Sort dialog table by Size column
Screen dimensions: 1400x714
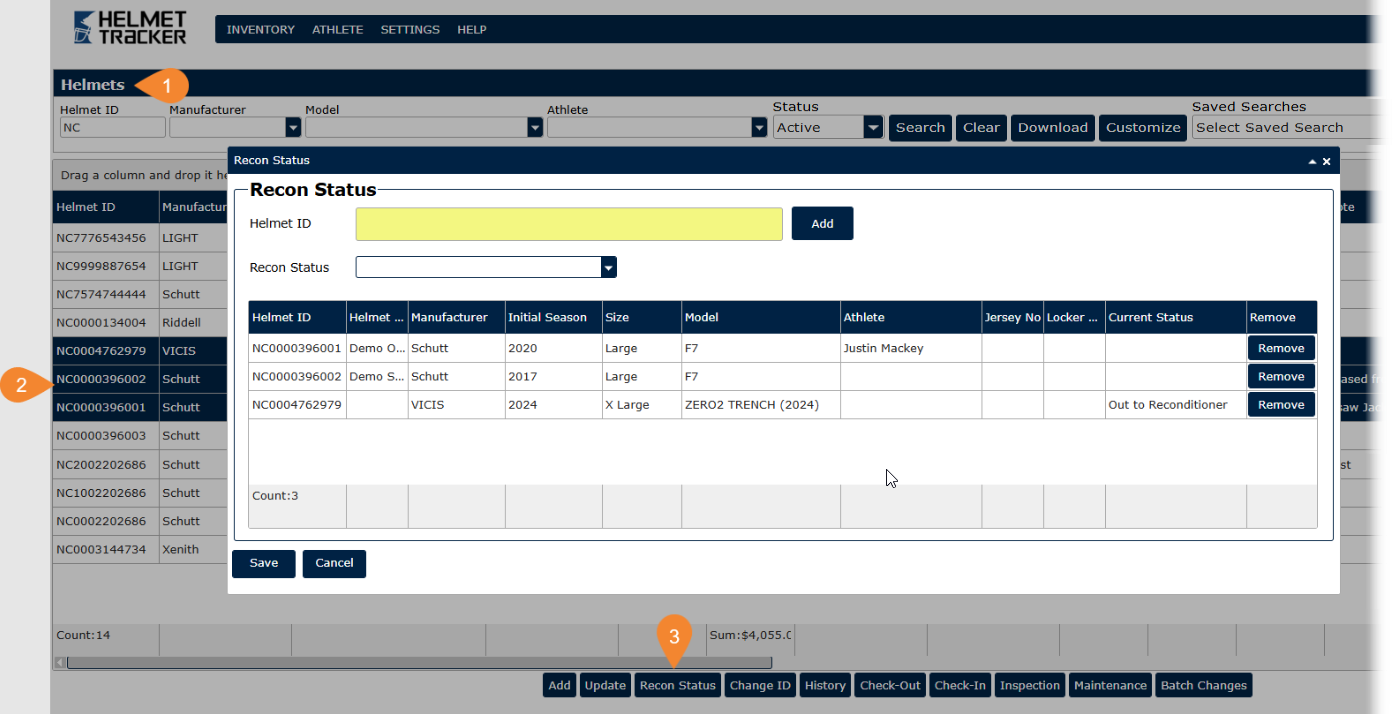tap(641, 317)
